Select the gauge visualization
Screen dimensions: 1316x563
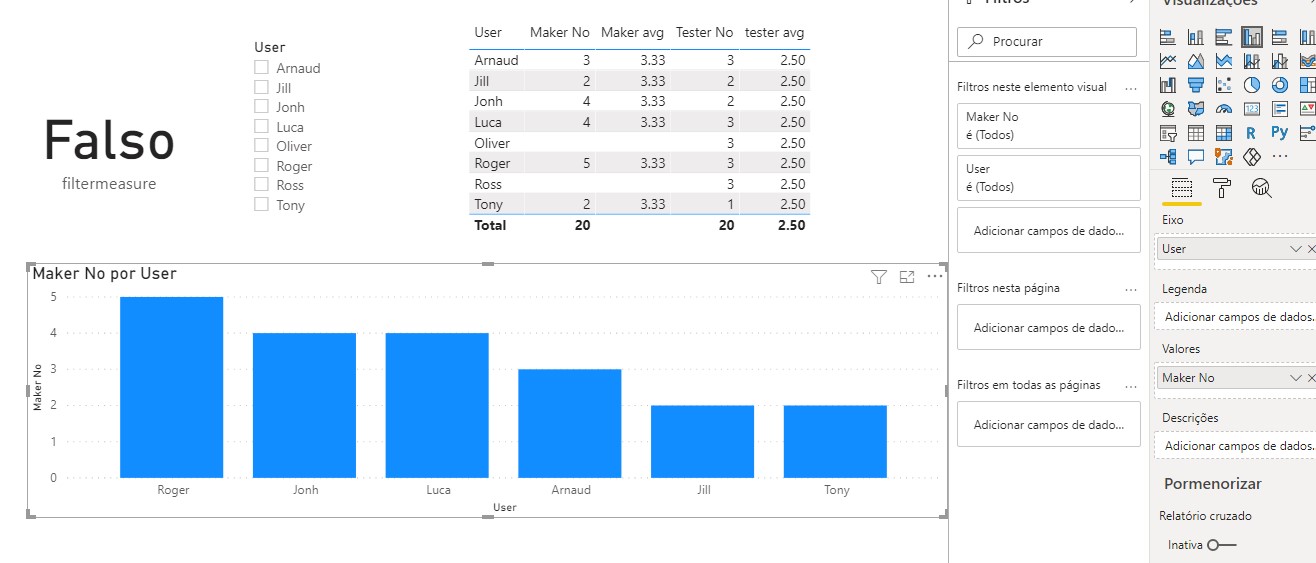(1223, 109)
